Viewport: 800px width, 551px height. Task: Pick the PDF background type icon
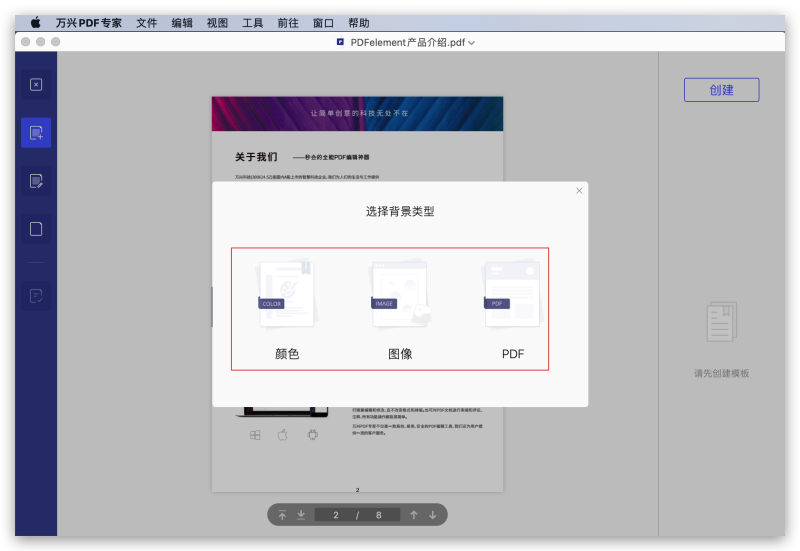coord(512,295)
